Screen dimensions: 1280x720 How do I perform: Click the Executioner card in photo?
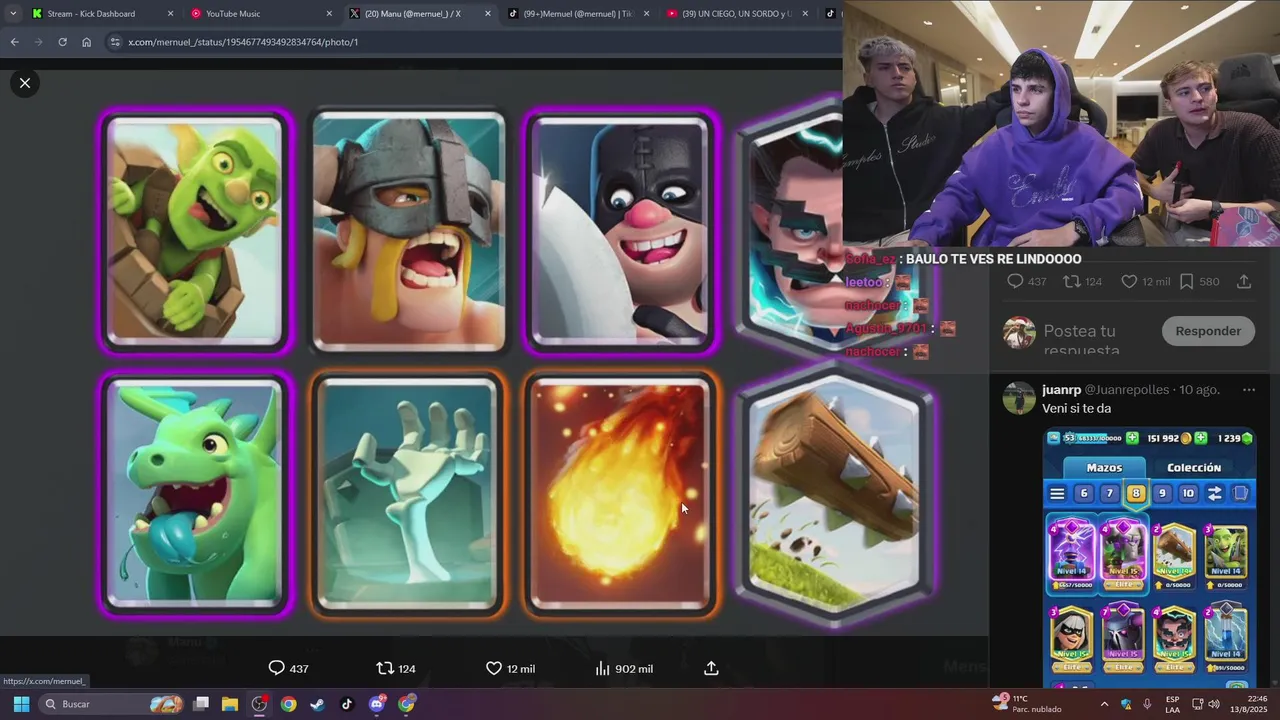pyautogui.click(x=621, y=231)
